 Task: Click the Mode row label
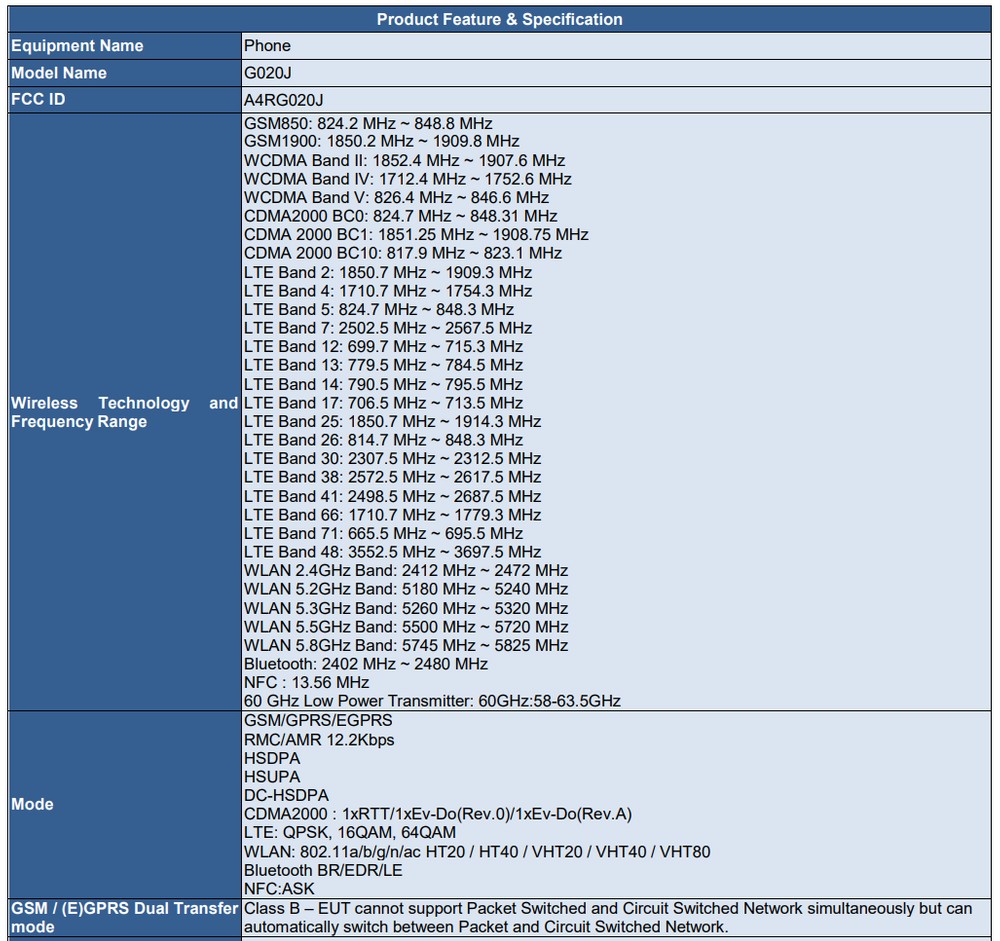tap(32, 804)
